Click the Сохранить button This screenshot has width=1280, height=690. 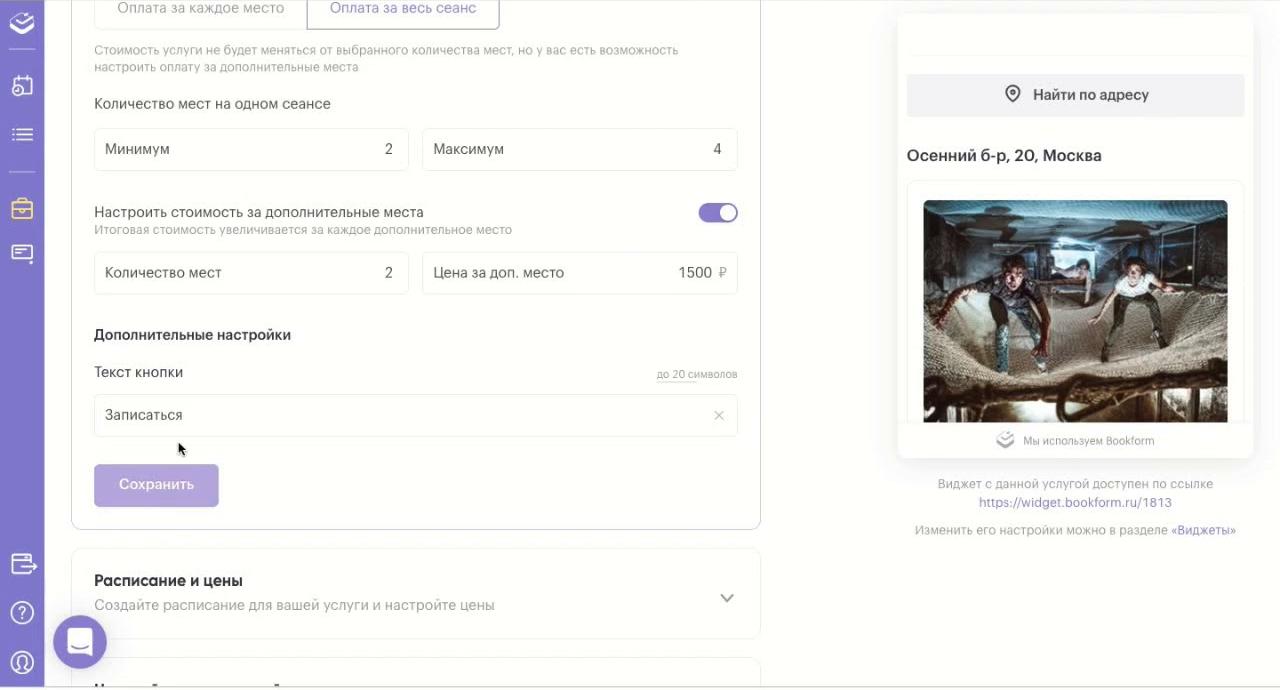(x=156, y=485)
